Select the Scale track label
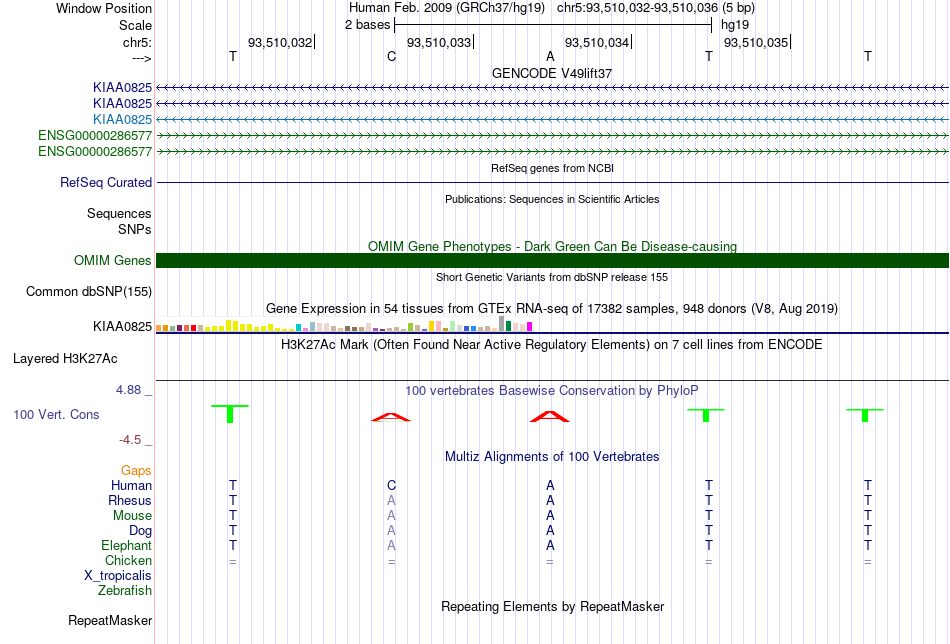 [135, 25]
